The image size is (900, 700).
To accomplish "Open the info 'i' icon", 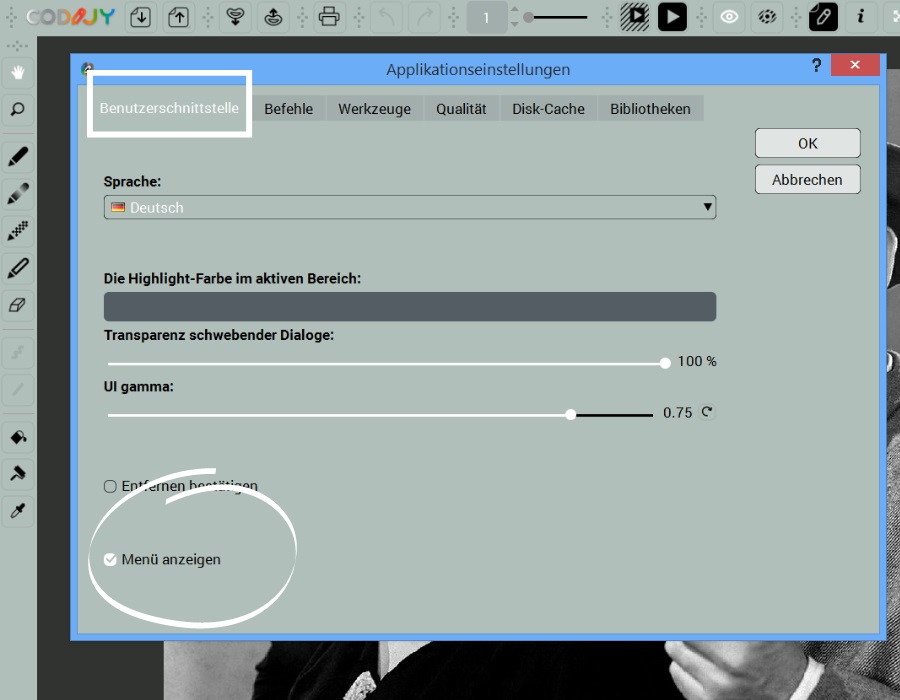I will tap(860, 17).
